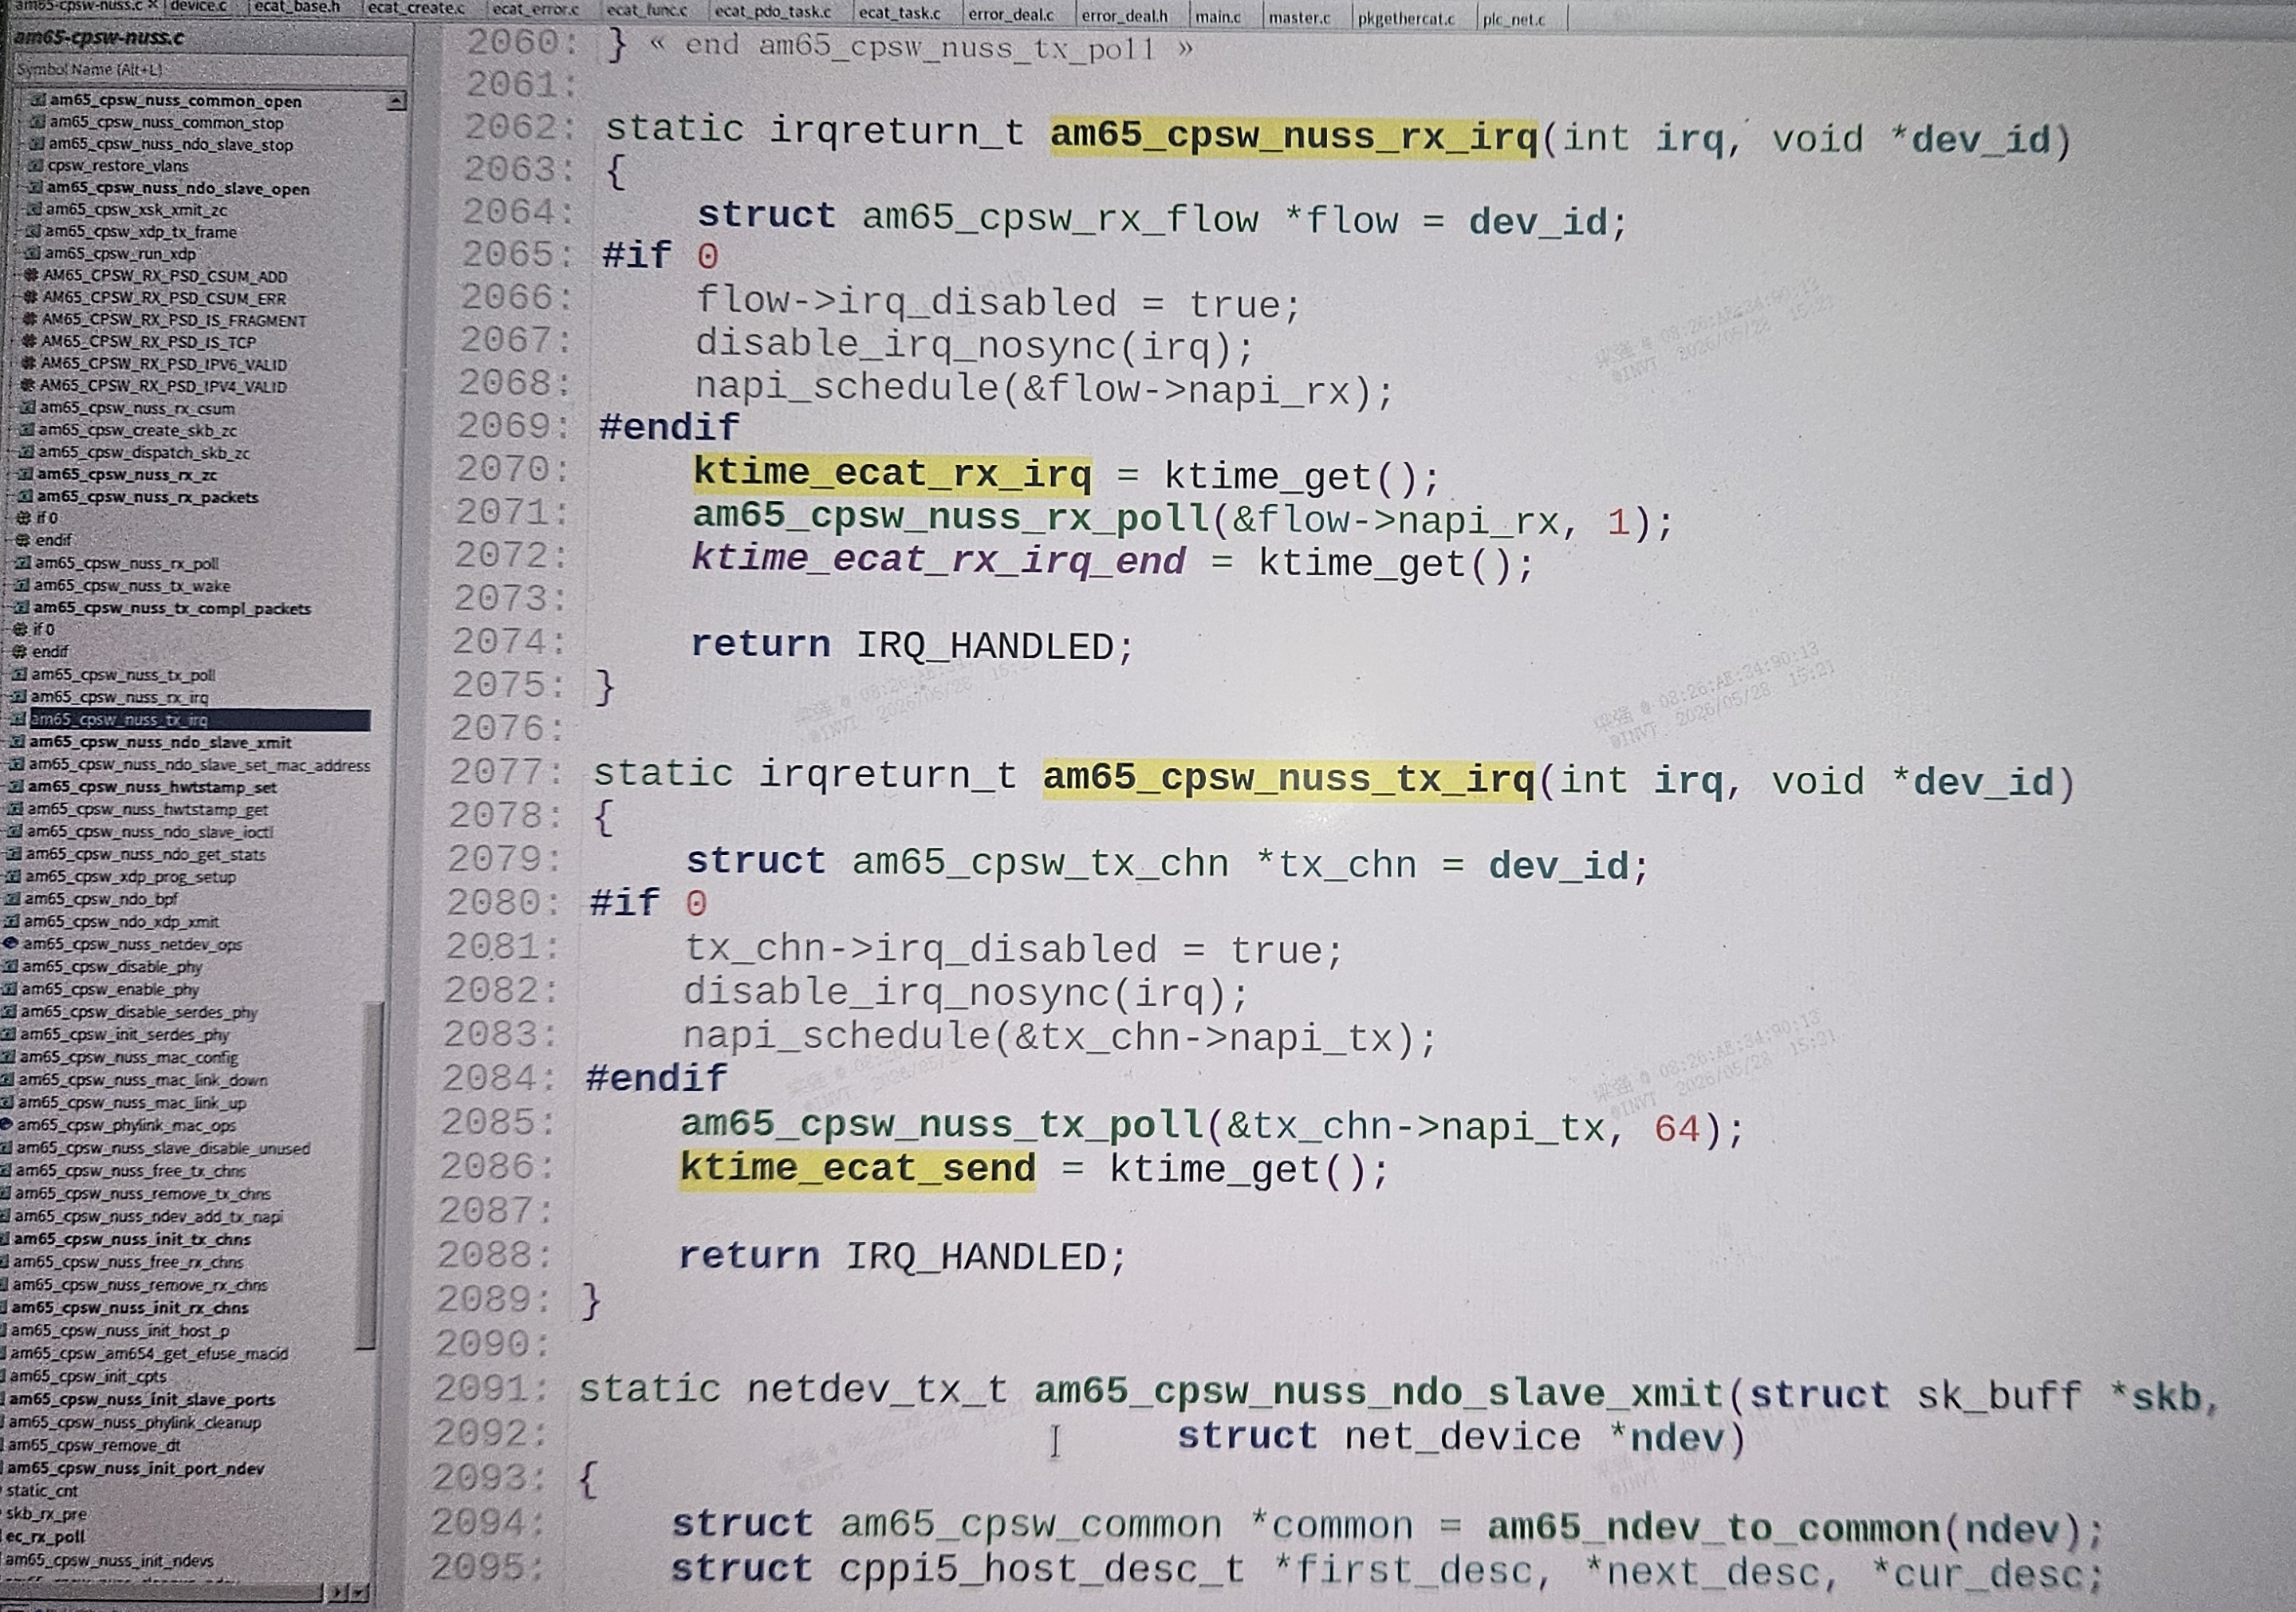This screenshot has height=1612, width=2296.
Task: Click highlighted ktime_ecat_rx_irq variable in code
Action: [x=892, y=472]
